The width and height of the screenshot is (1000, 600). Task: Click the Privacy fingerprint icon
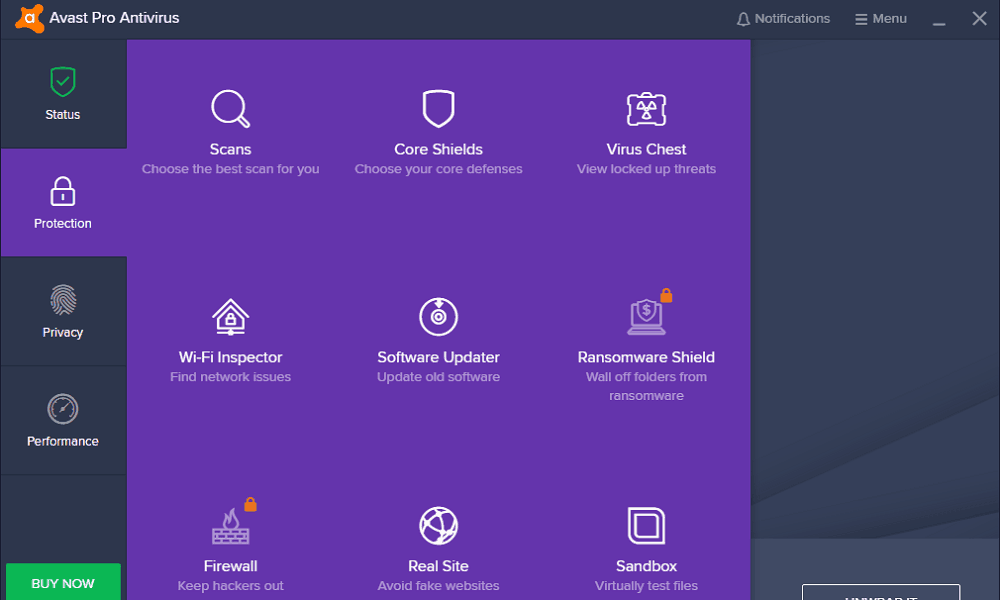click(62, 300)
